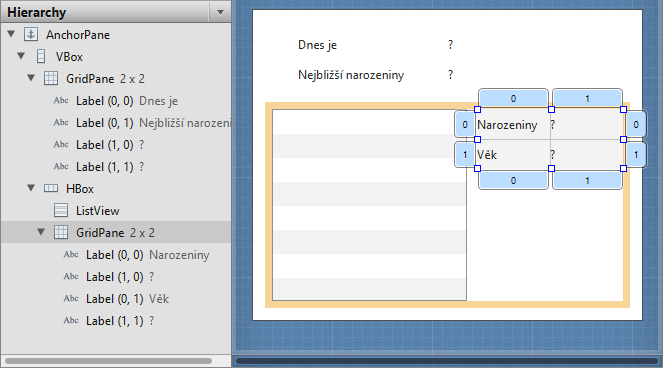The height and width of the screenshot is (368, 663).
Task: Click top column 1 header of GridPane
Action: click(x=587, y=98)
